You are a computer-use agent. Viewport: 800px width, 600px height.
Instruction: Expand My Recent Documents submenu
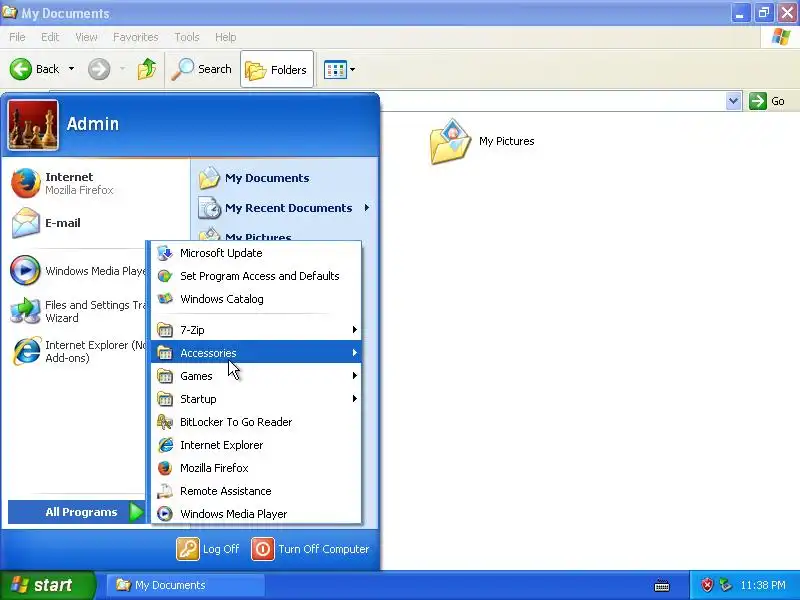click(285, 208)
